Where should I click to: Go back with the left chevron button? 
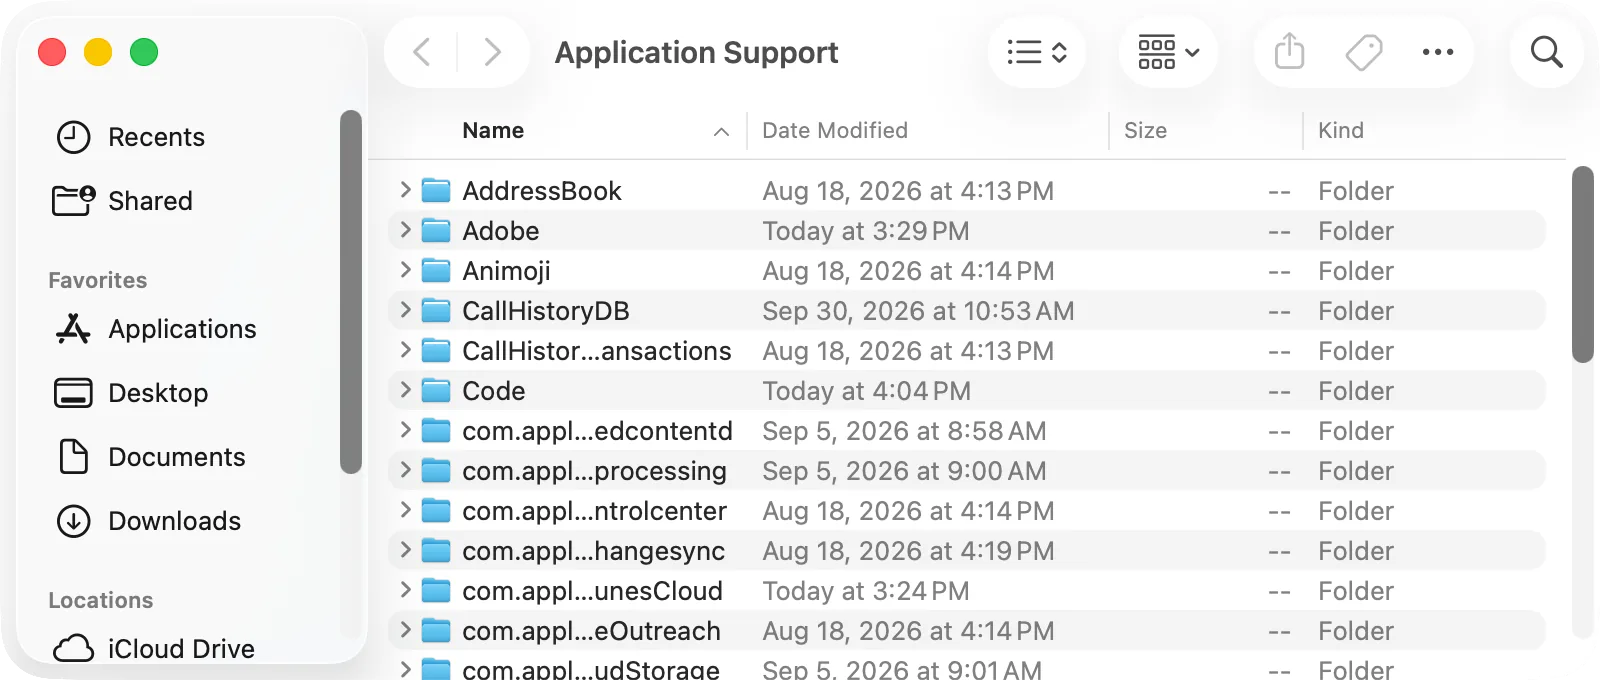point(422,52)
